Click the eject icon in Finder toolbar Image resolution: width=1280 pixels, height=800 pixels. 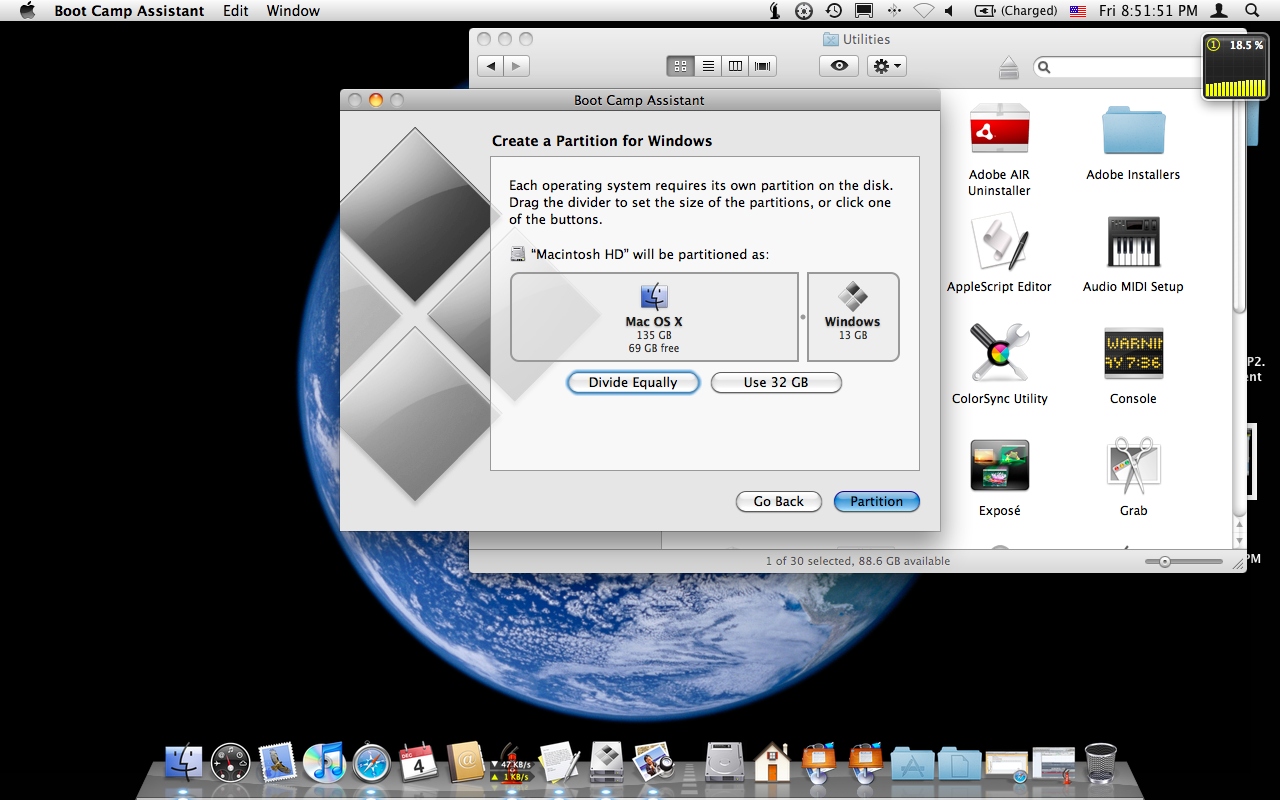[x=1008, y=68]
